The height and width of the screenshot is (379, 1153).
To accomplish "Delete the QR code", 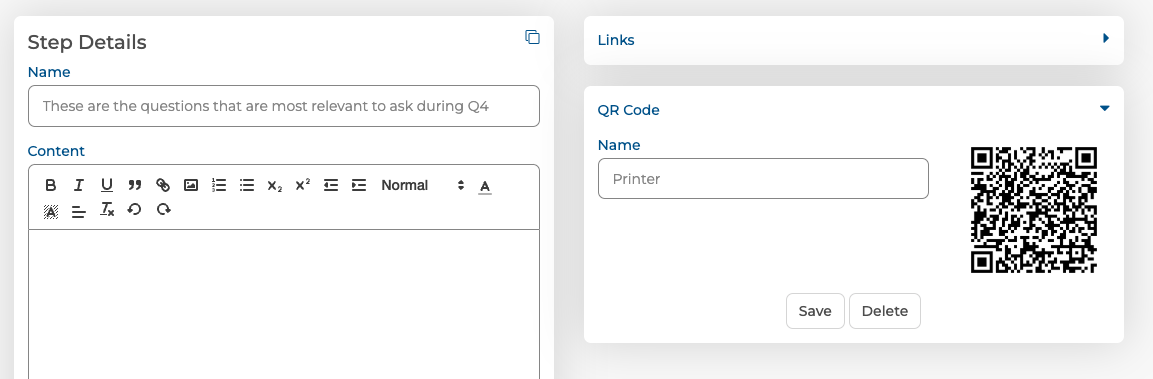I will click(885, 311).
